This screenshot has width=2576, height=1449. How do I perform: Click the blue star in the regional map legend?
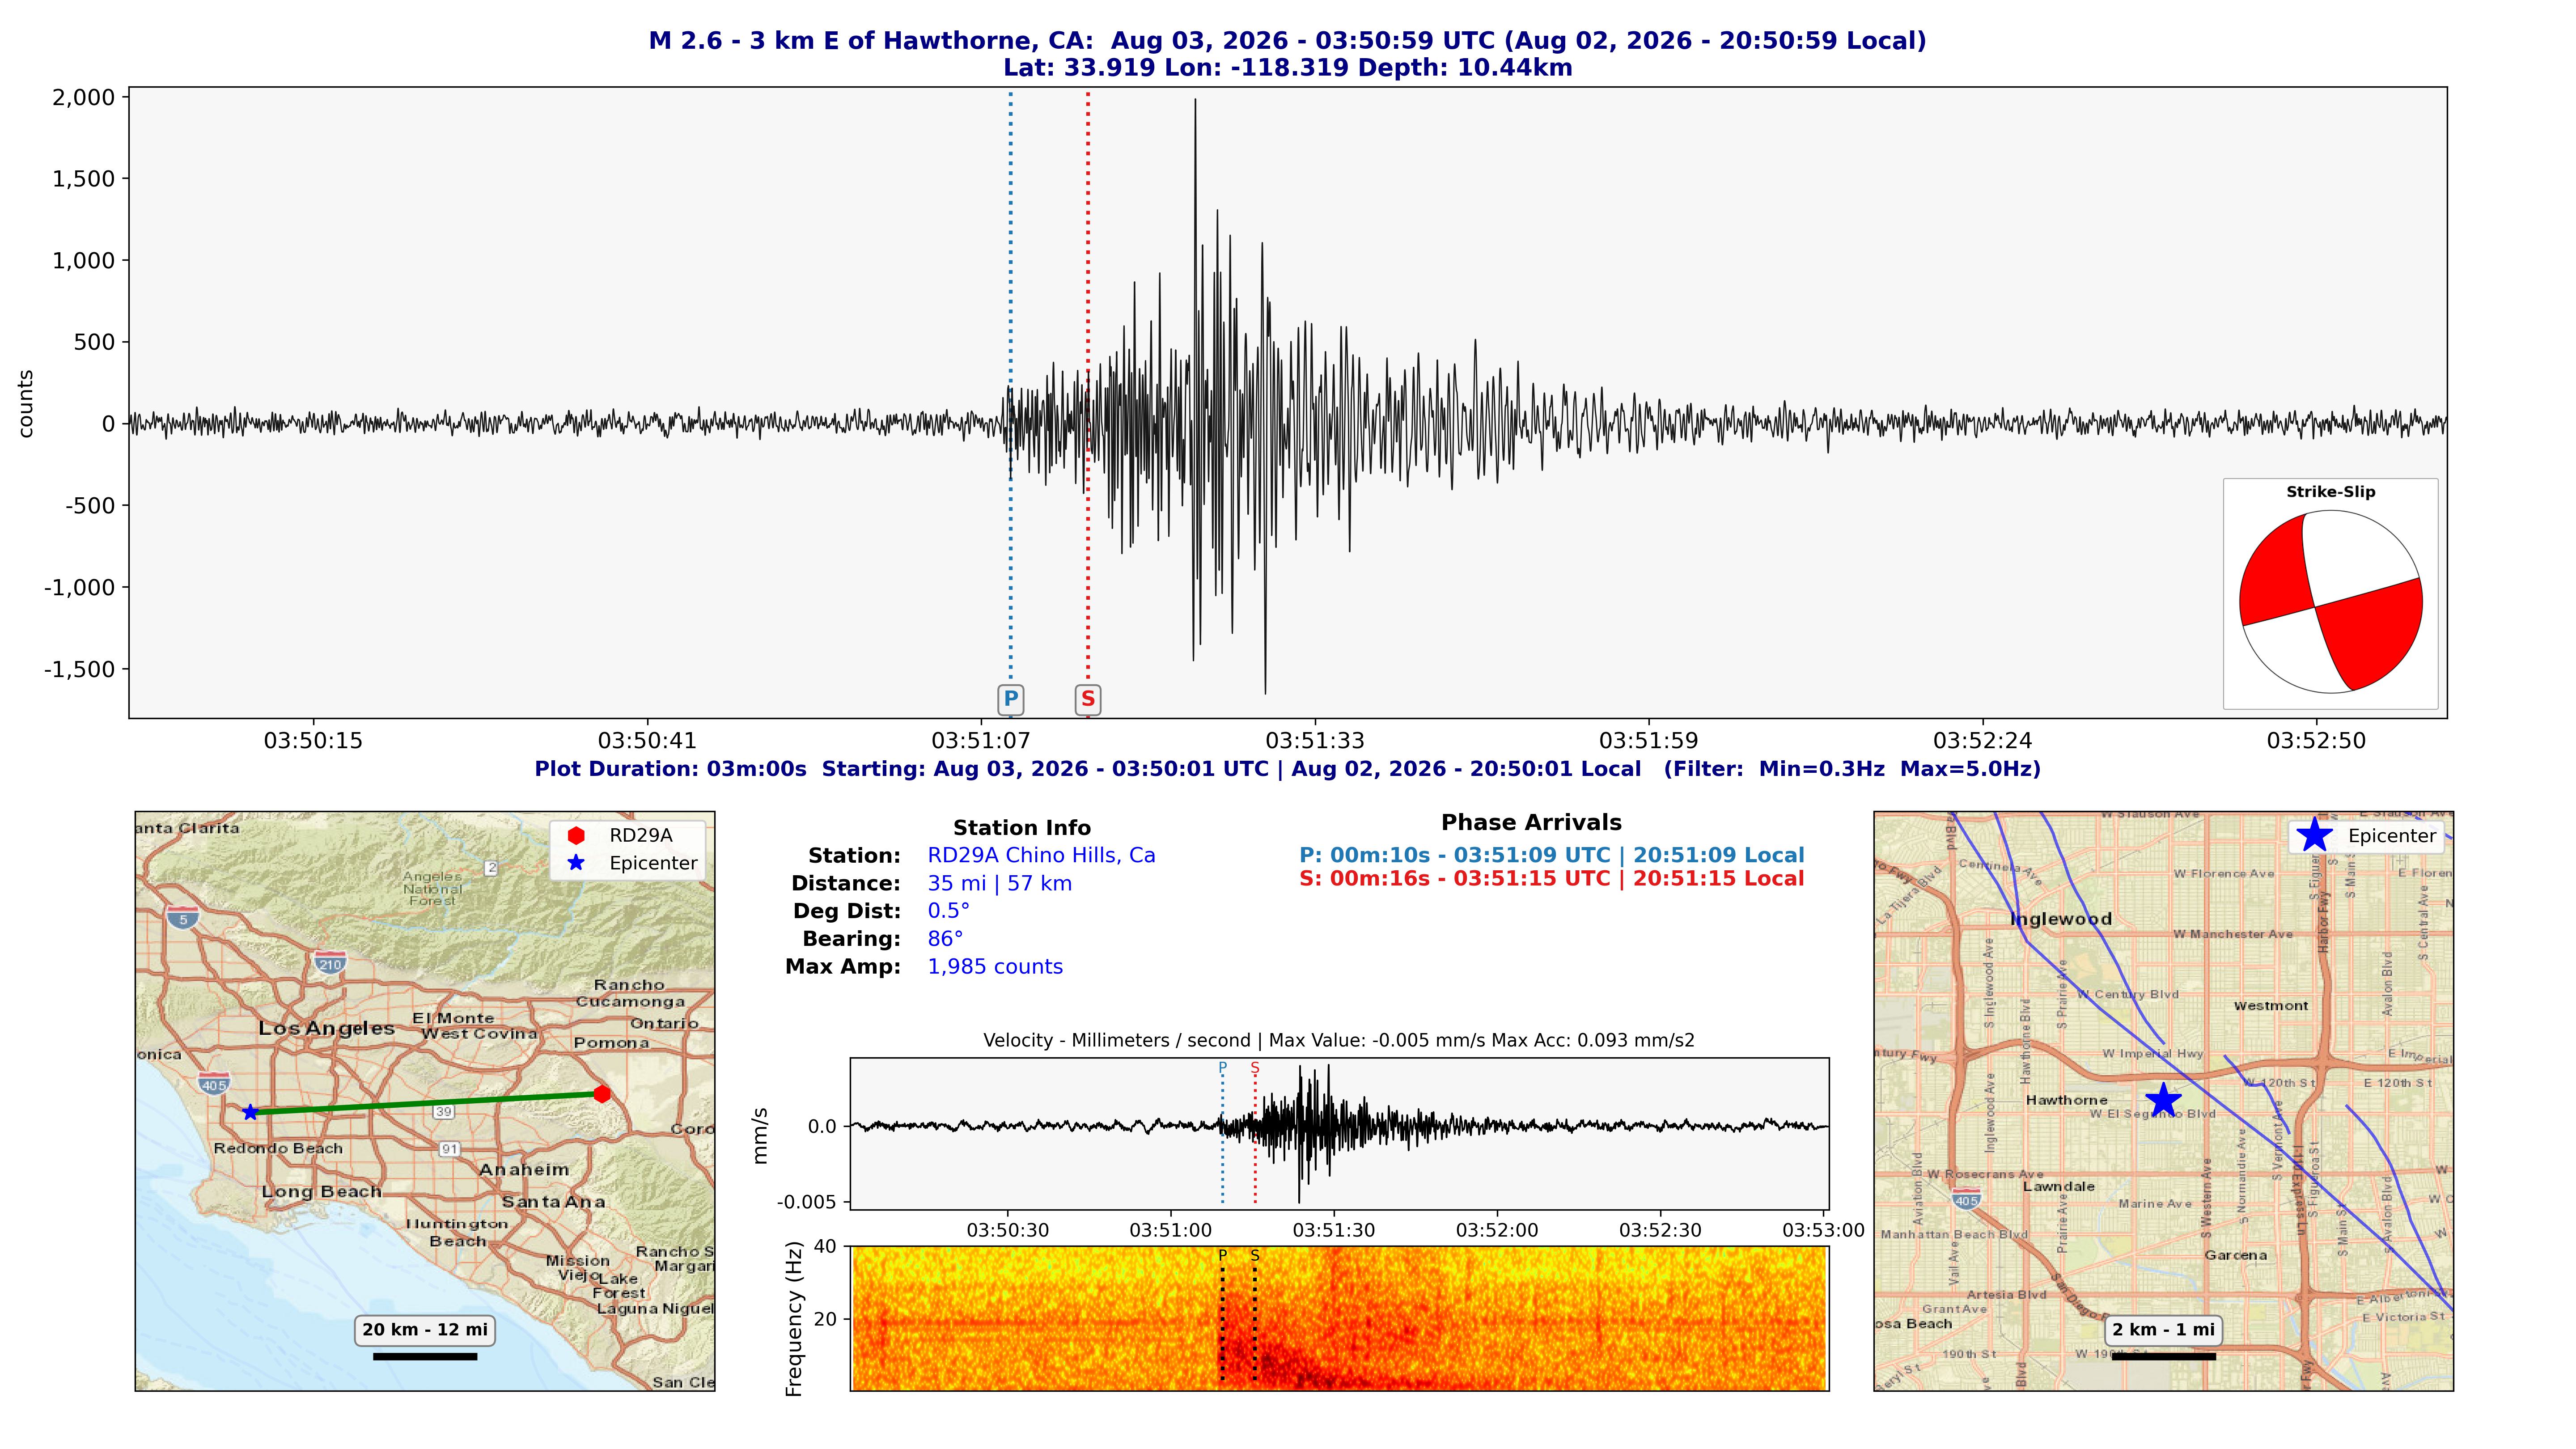click(x=576, y=863)
